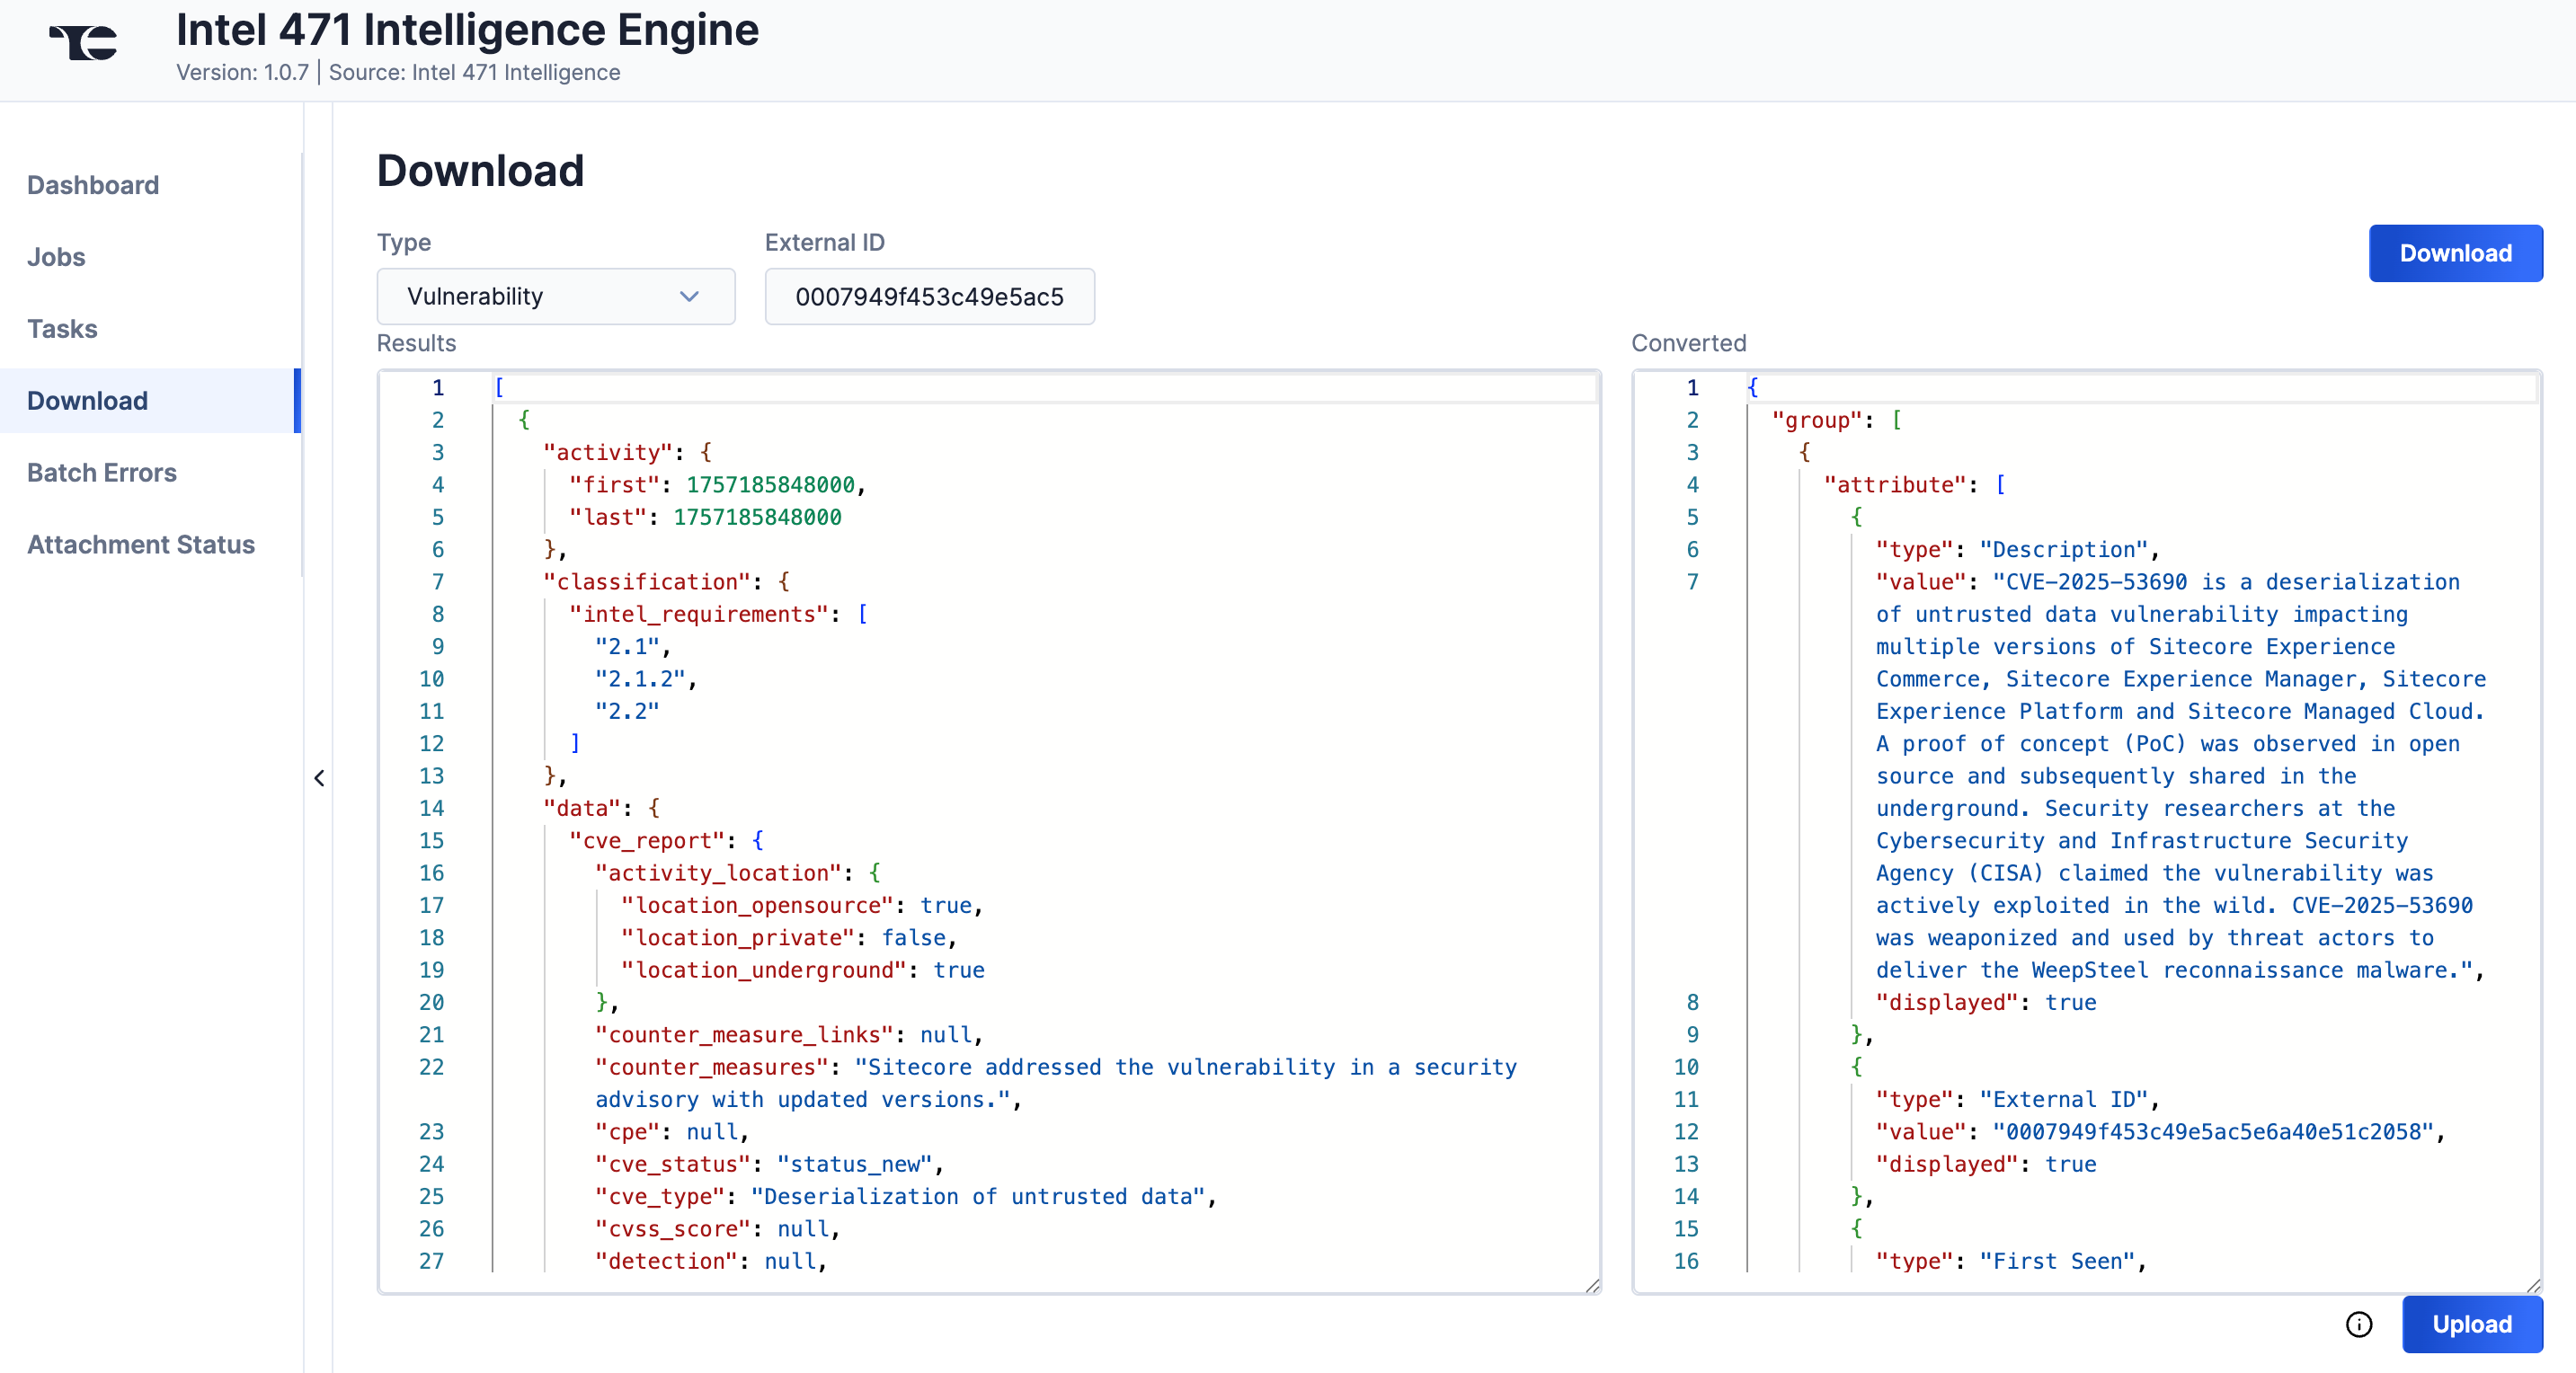Viewport: 2576px width, 1373px height.
Task: Click line number 14 in the Results editor
Action: [x=431, y=808]
